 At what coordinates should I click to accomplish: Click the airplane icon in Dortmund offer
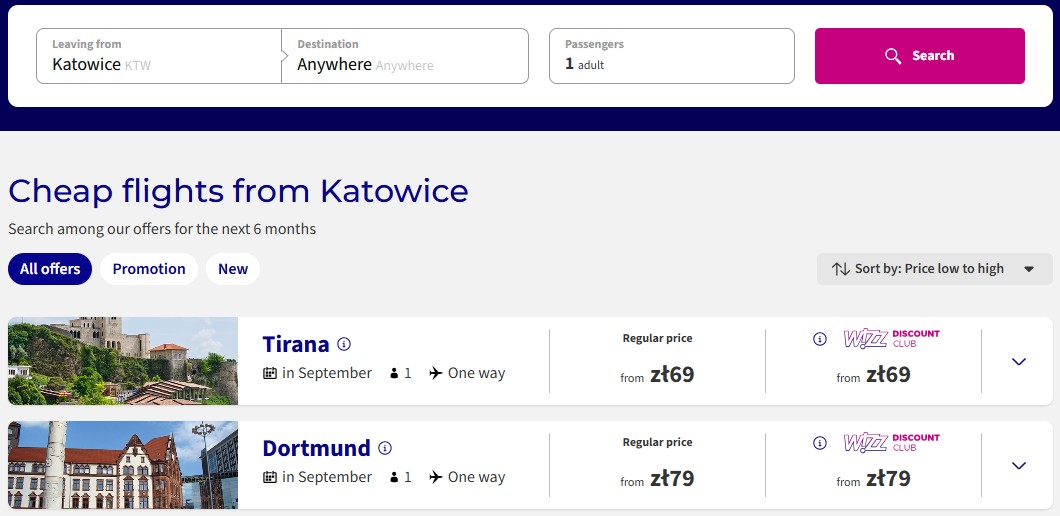[436, 477]
